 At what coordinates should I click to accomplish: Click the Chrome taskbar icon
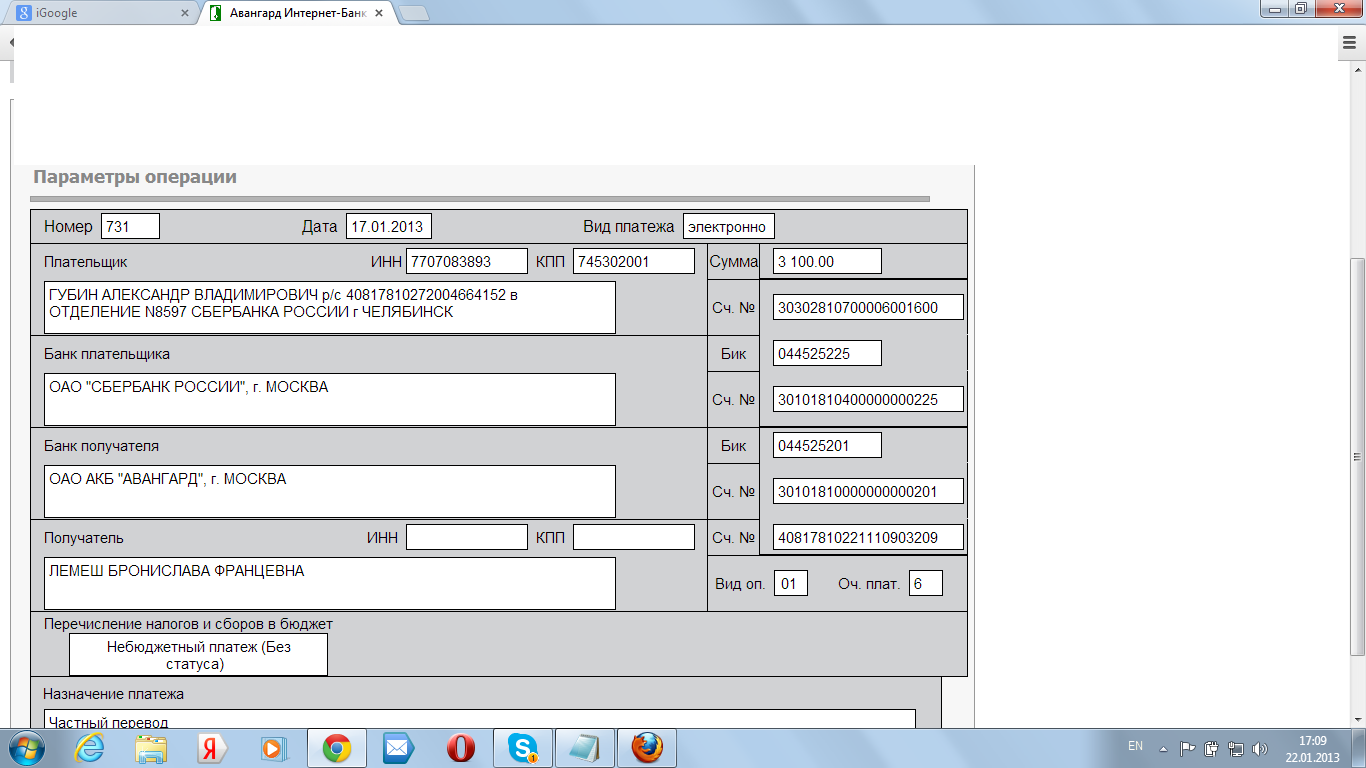click(x=337, y=748)
